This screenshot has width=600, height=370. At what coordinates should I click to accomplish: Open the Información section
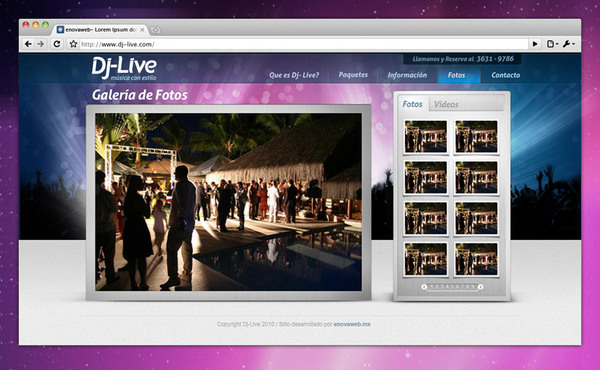pyautogui.click(x=407, y=75)
